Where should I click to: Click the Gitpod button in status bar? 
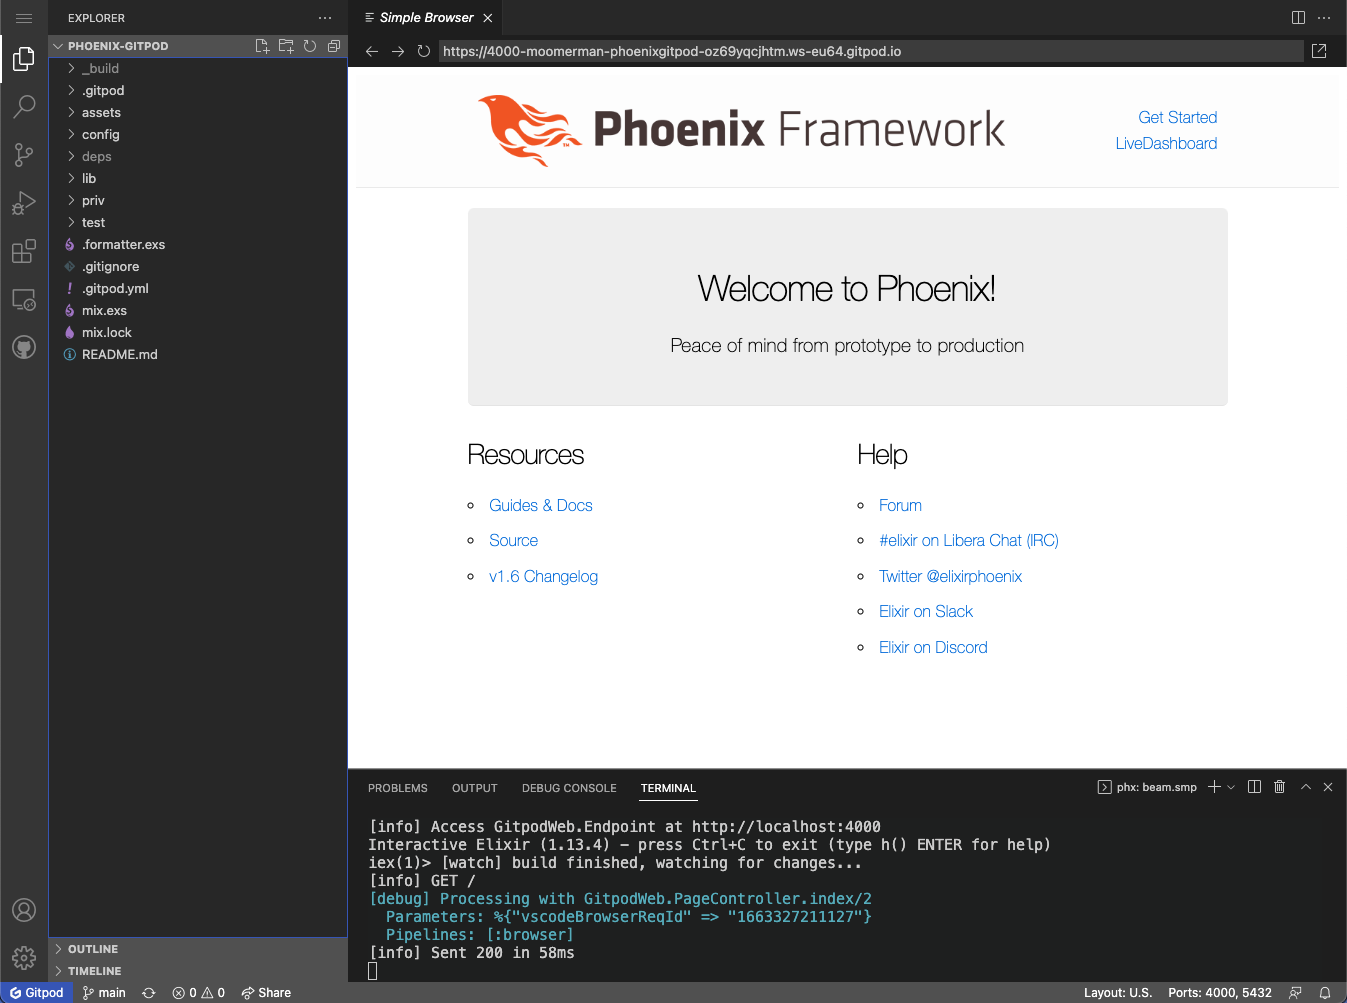point(37,993)
